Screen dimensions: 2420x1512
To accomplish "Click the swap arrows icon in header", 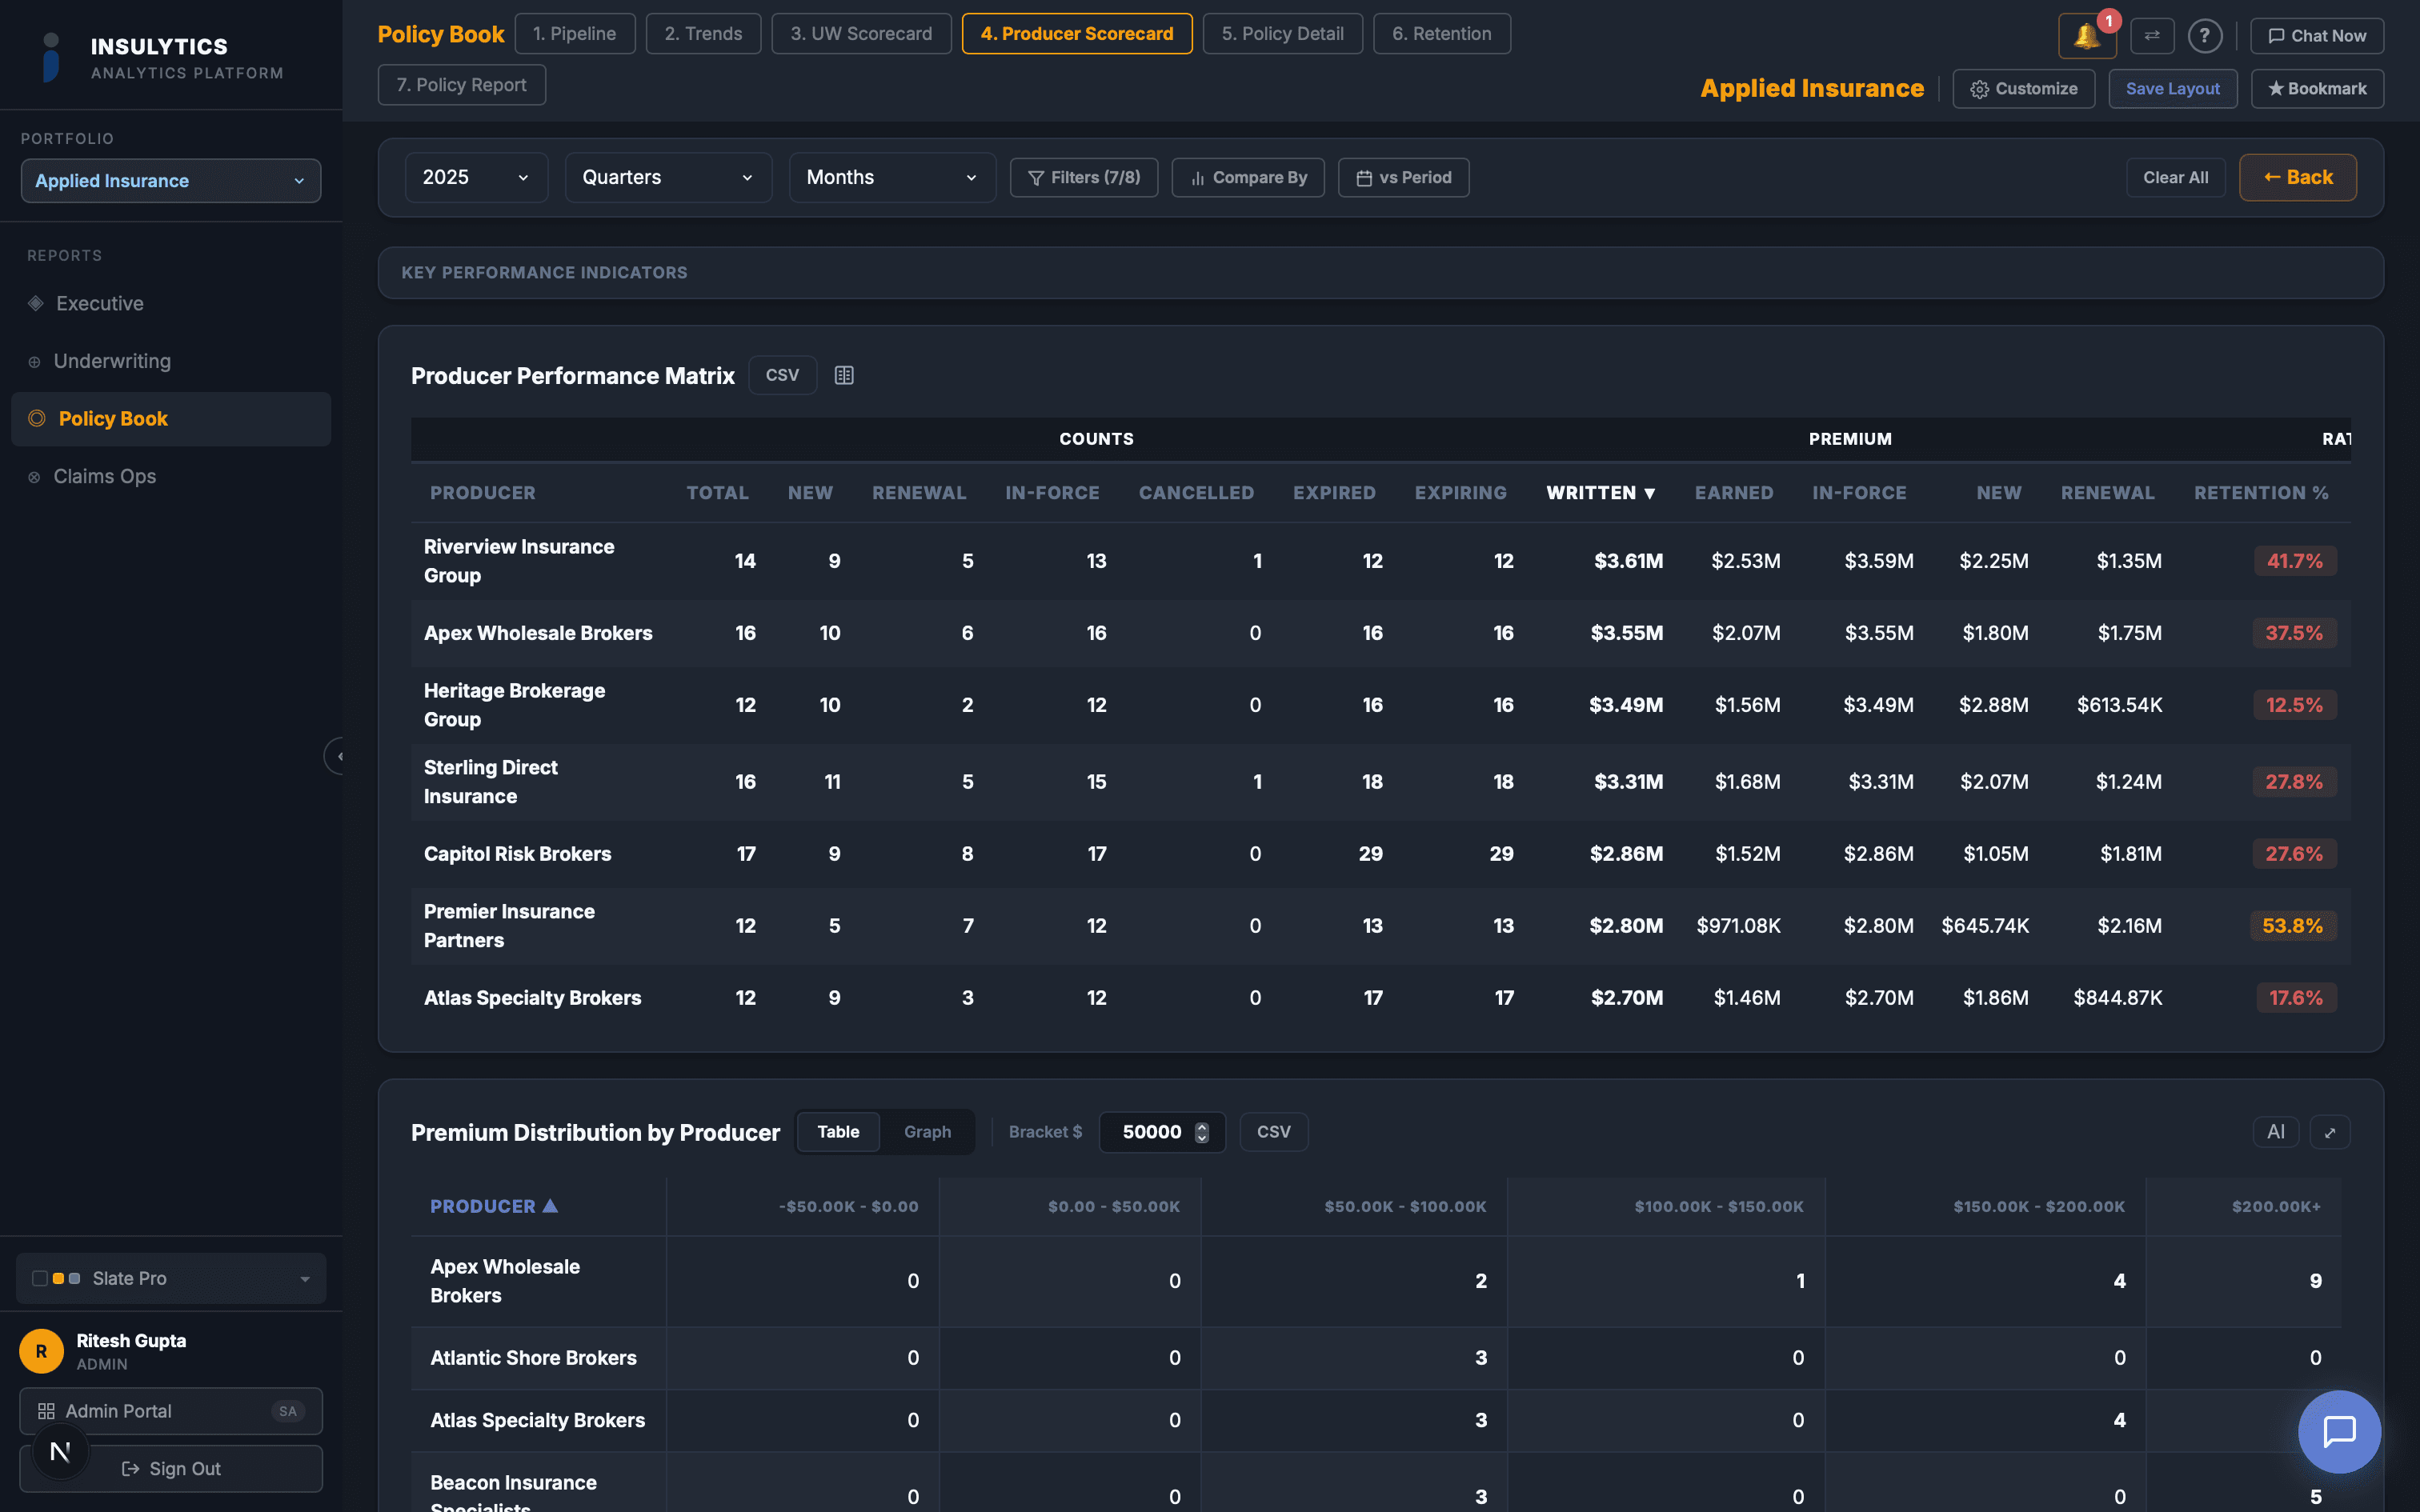I will (x=2152, y=36).
